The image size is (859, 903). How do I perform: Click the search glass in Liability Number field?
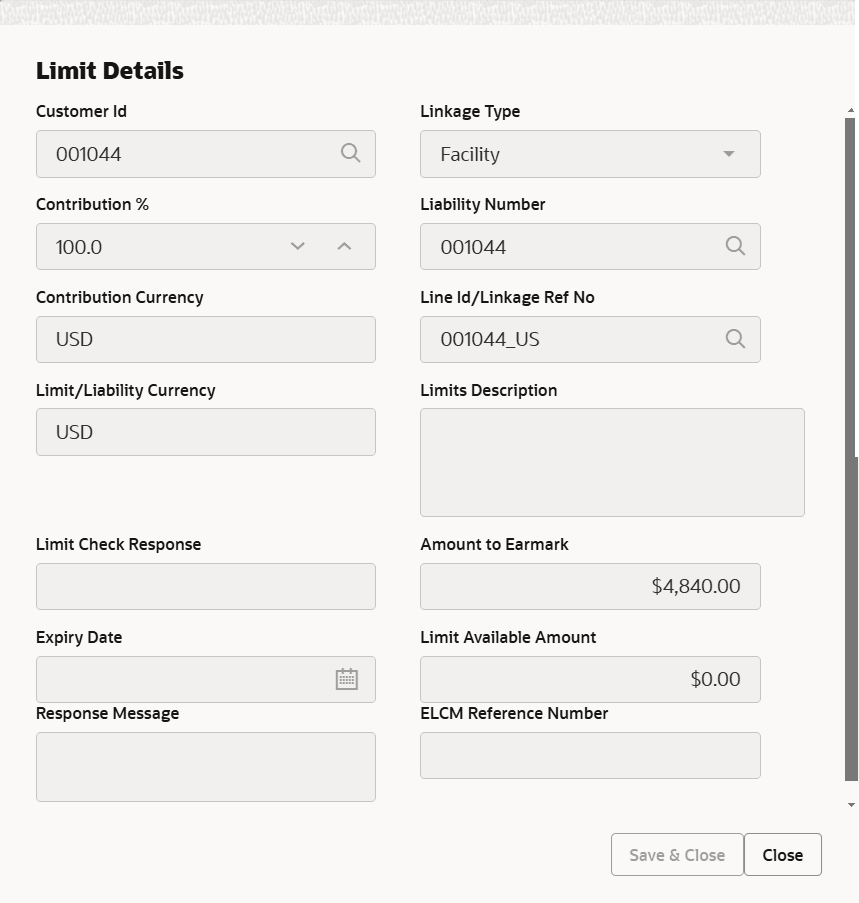pyautogui.click(x=735, y=246)
